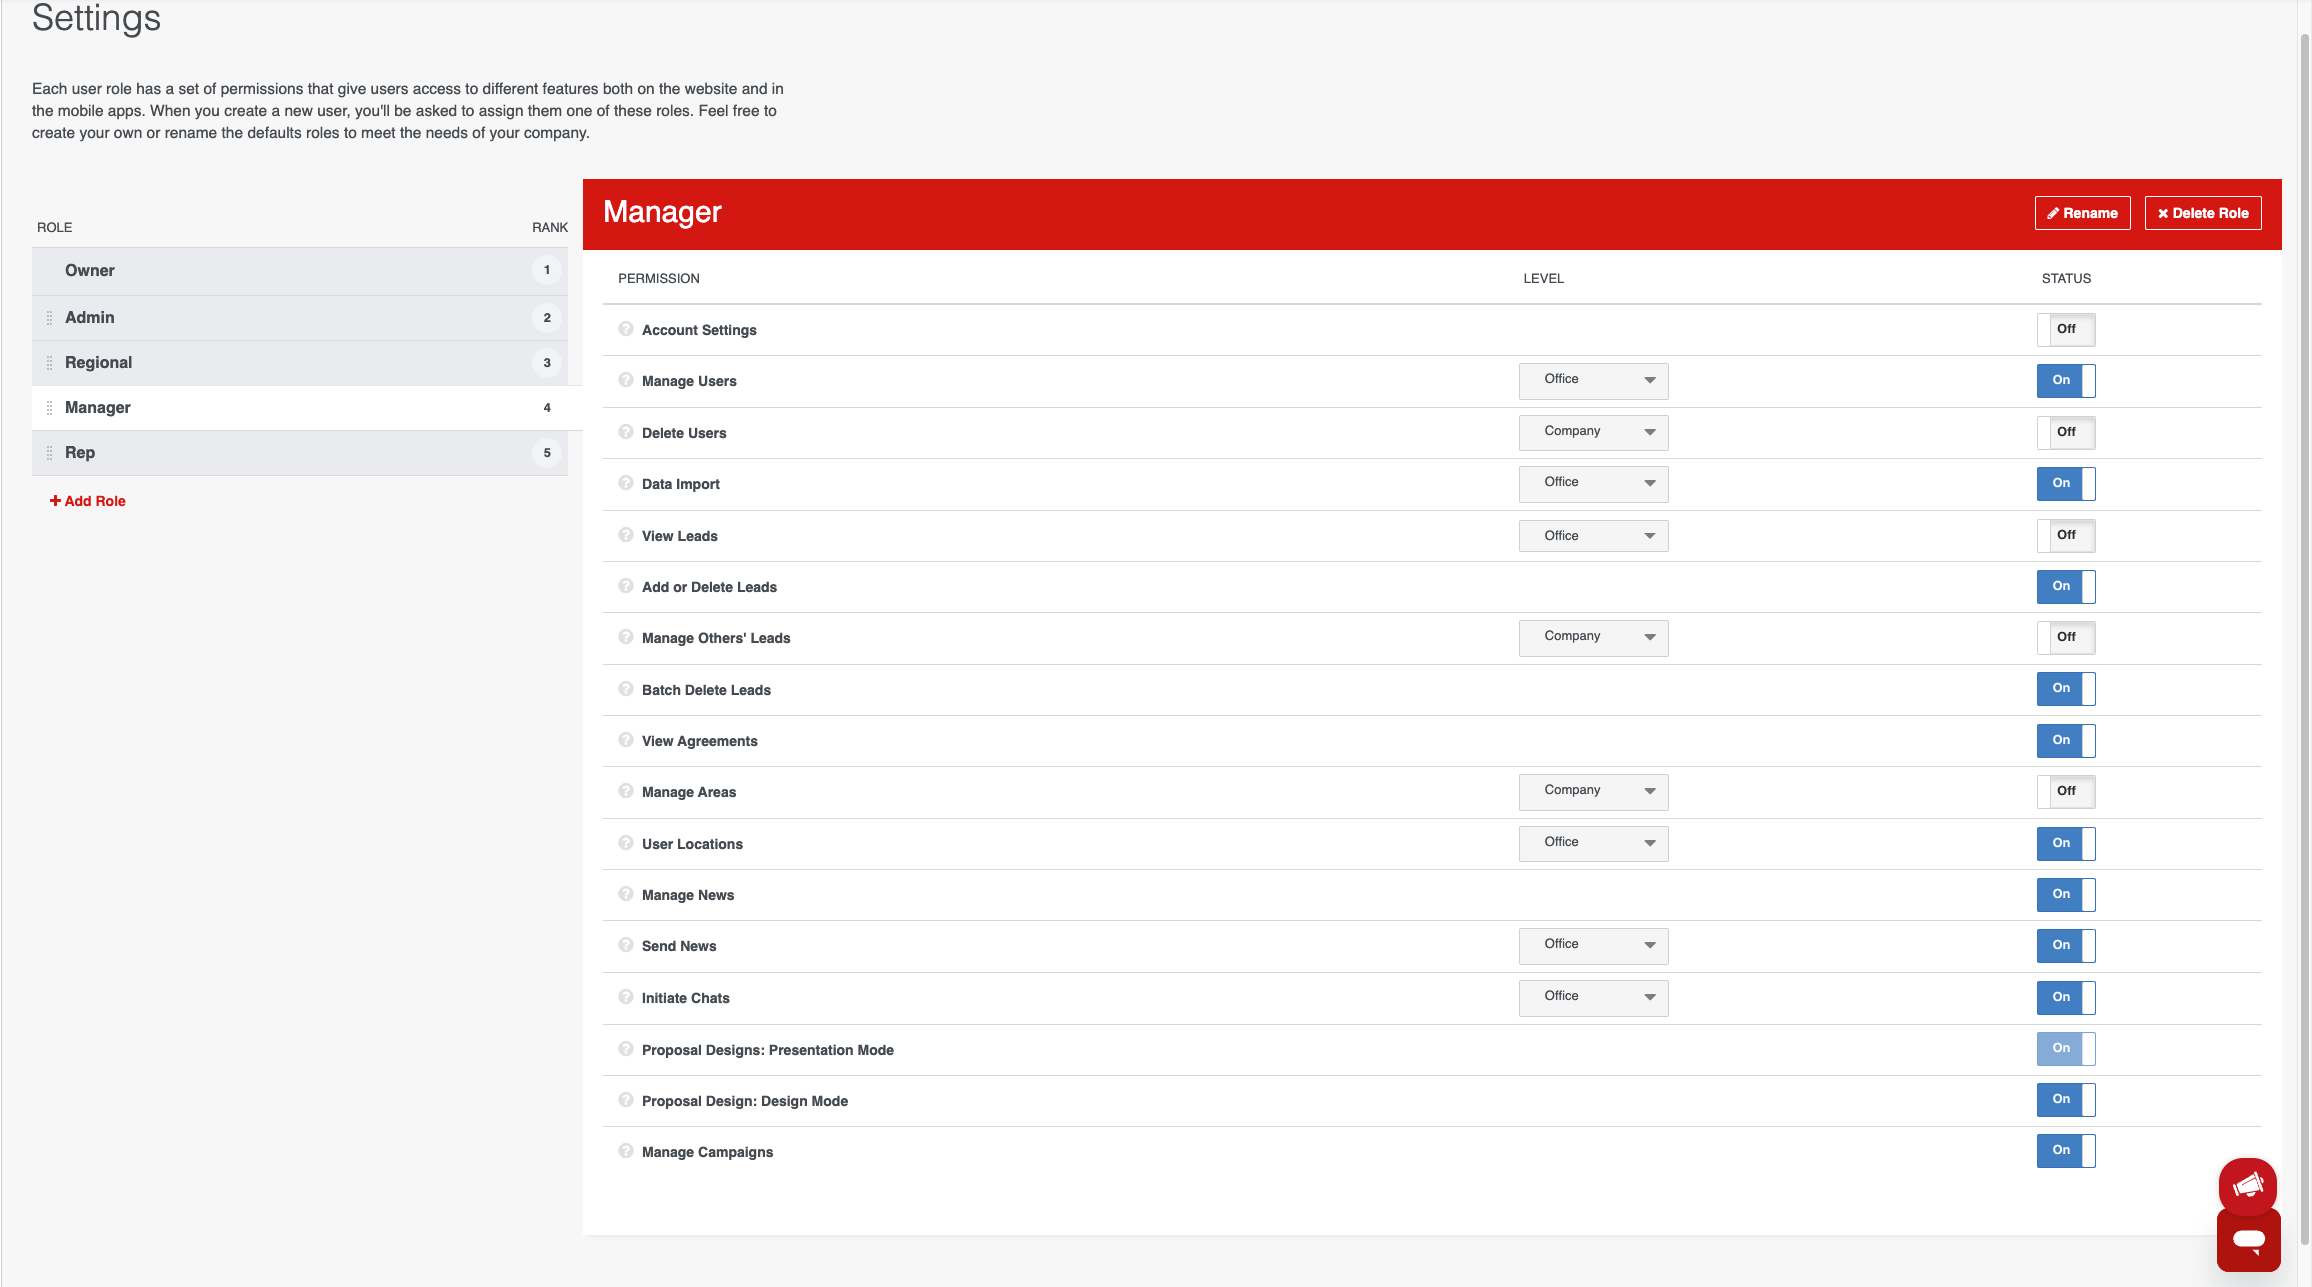Select the Regional role
2312x1287 pixels.
[x=300, y=363]
